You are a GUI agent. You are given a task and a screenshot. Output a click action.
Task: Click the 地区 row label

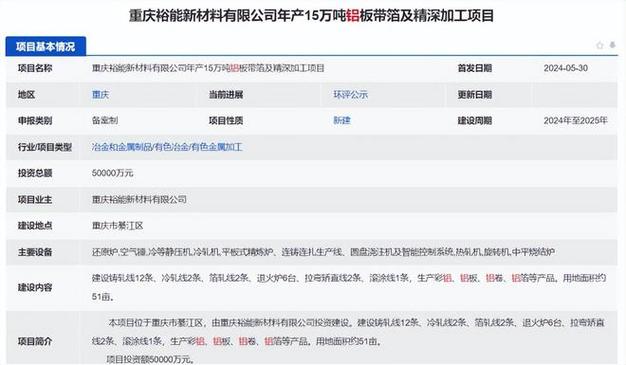point(26,95)
